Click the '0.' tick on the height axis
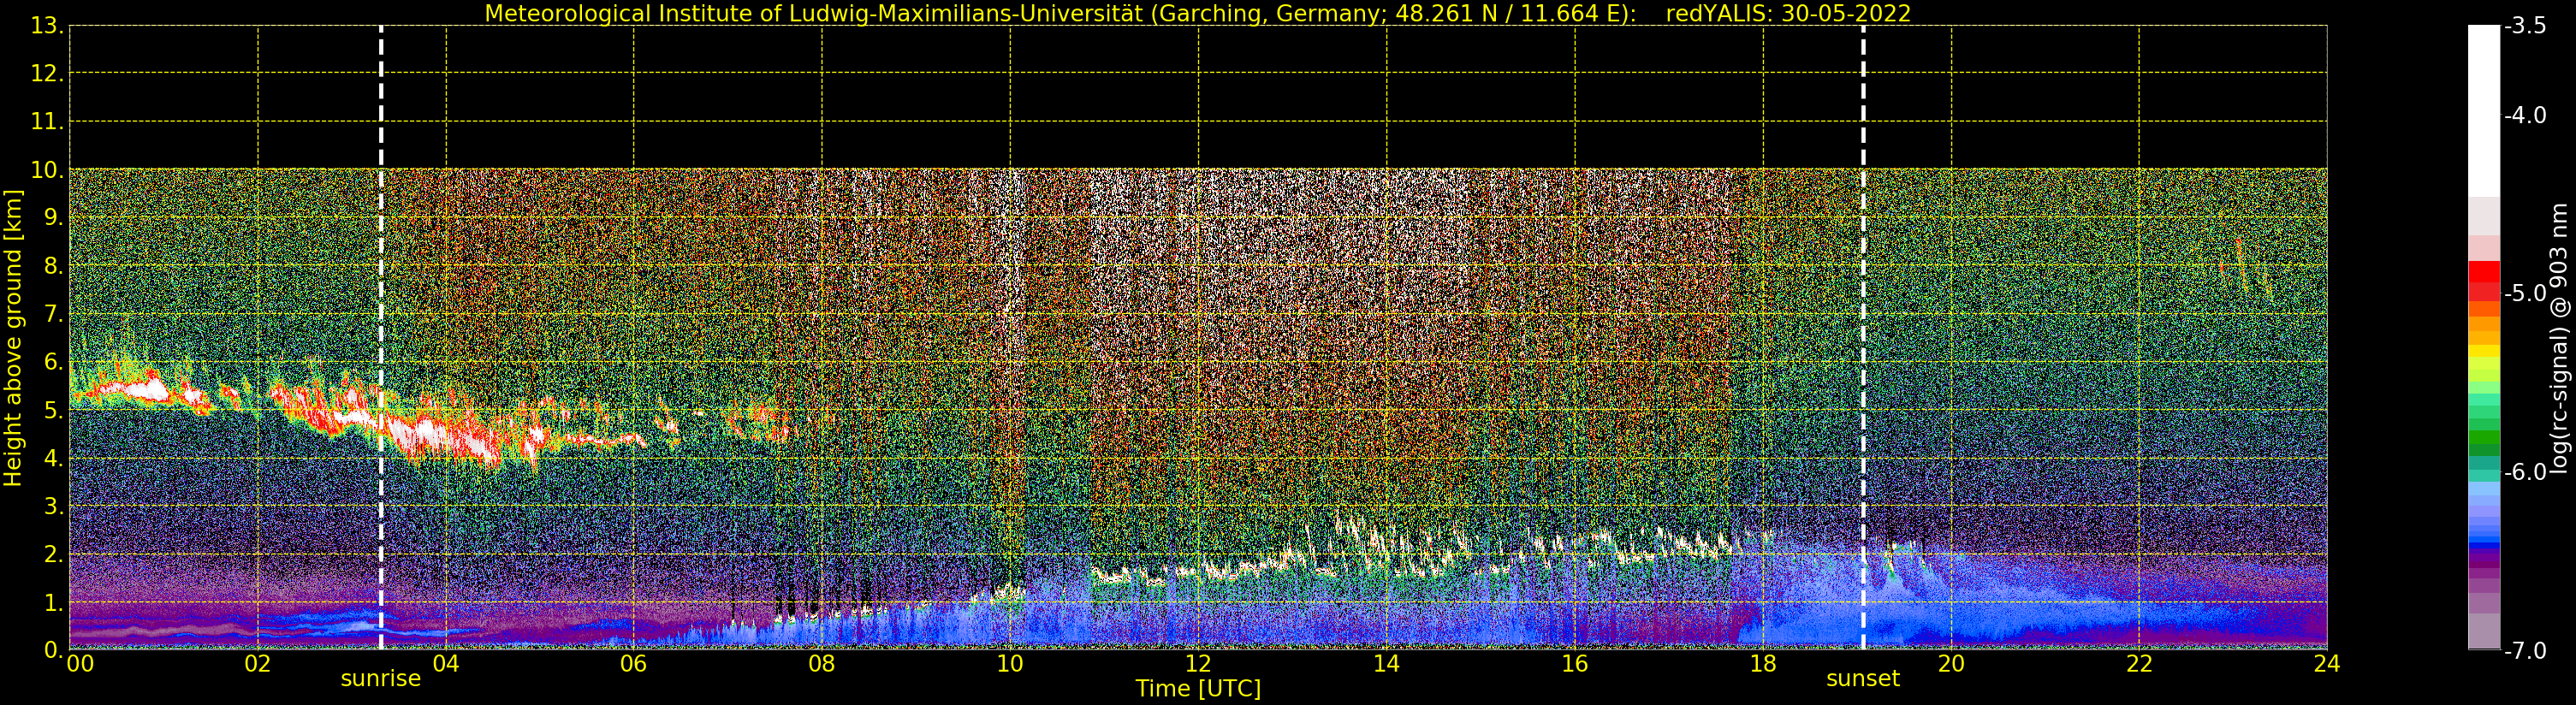The image size is (2576, 705). click(53, 650)
